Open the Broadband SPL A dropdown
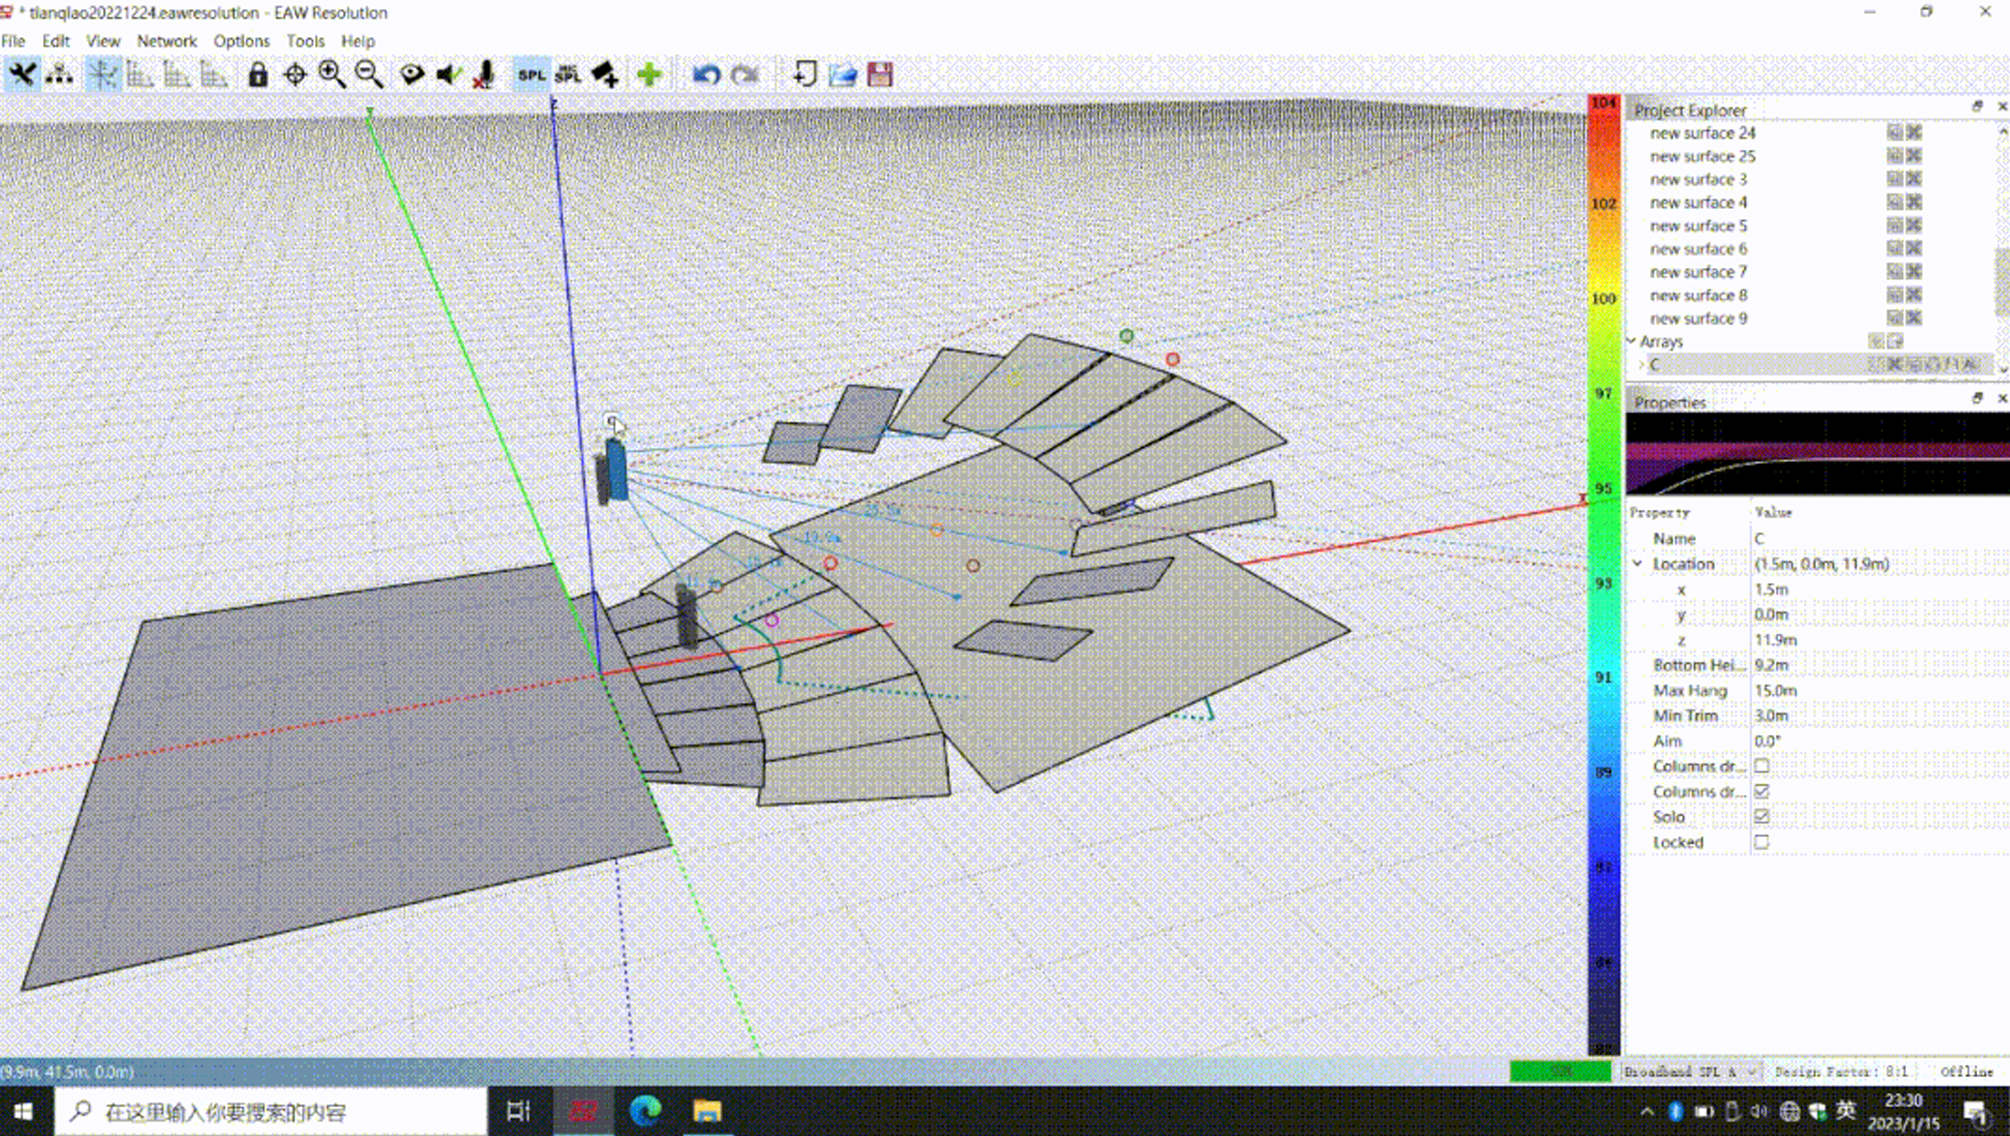This screenshot has height=1136, width=2010. (1690, 1071)
